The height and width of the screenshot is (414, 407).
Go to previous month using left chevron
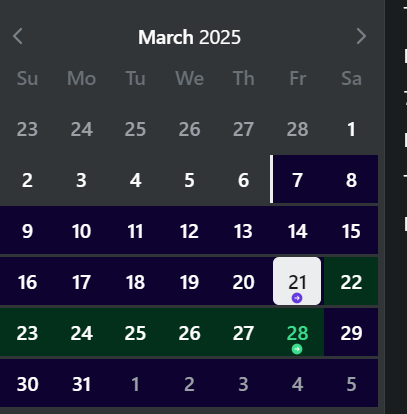click(18, 36)
